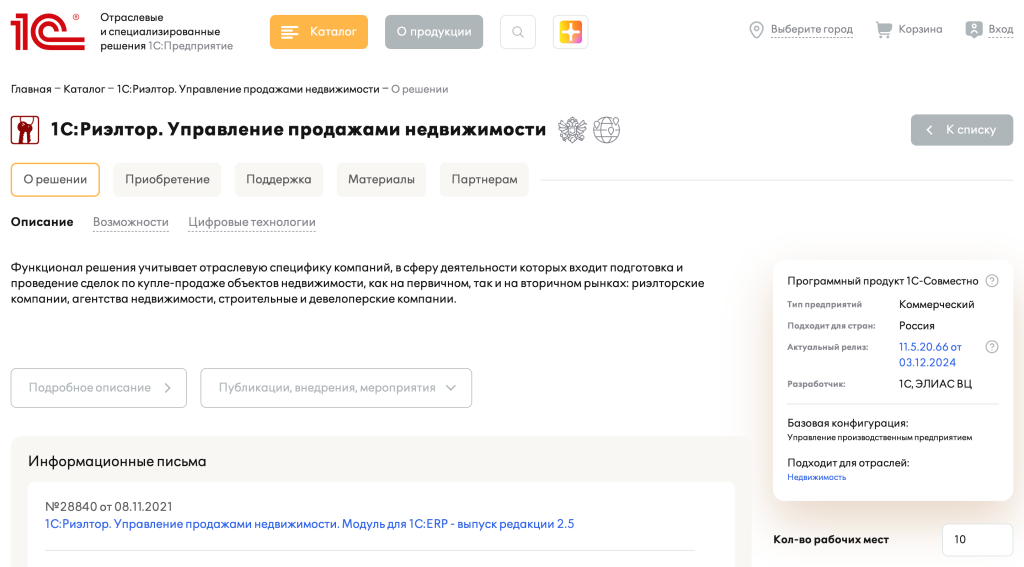Open information letter on ERP module release
Viewport: 1024px width, 567px height.
coord(310,524)
